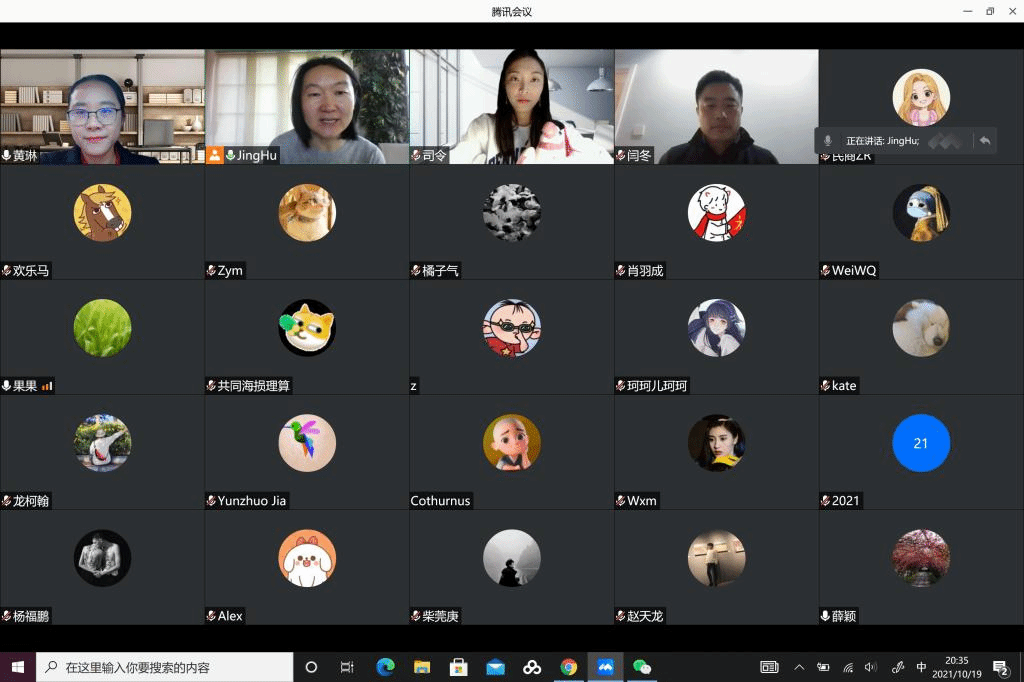
Task: Click the return arrow in speaking banner
Action: click(985, 141)
